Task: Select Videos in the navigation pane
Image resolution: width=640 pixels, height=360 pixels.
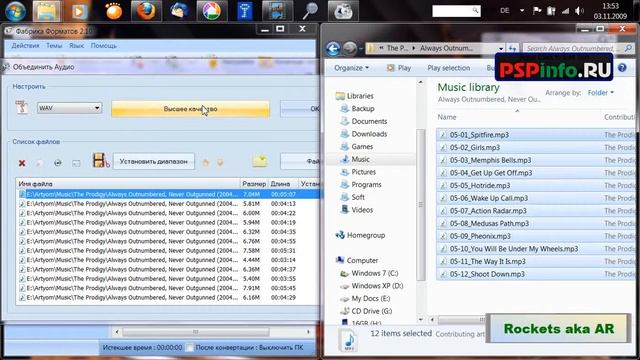Action: (362, 210)
